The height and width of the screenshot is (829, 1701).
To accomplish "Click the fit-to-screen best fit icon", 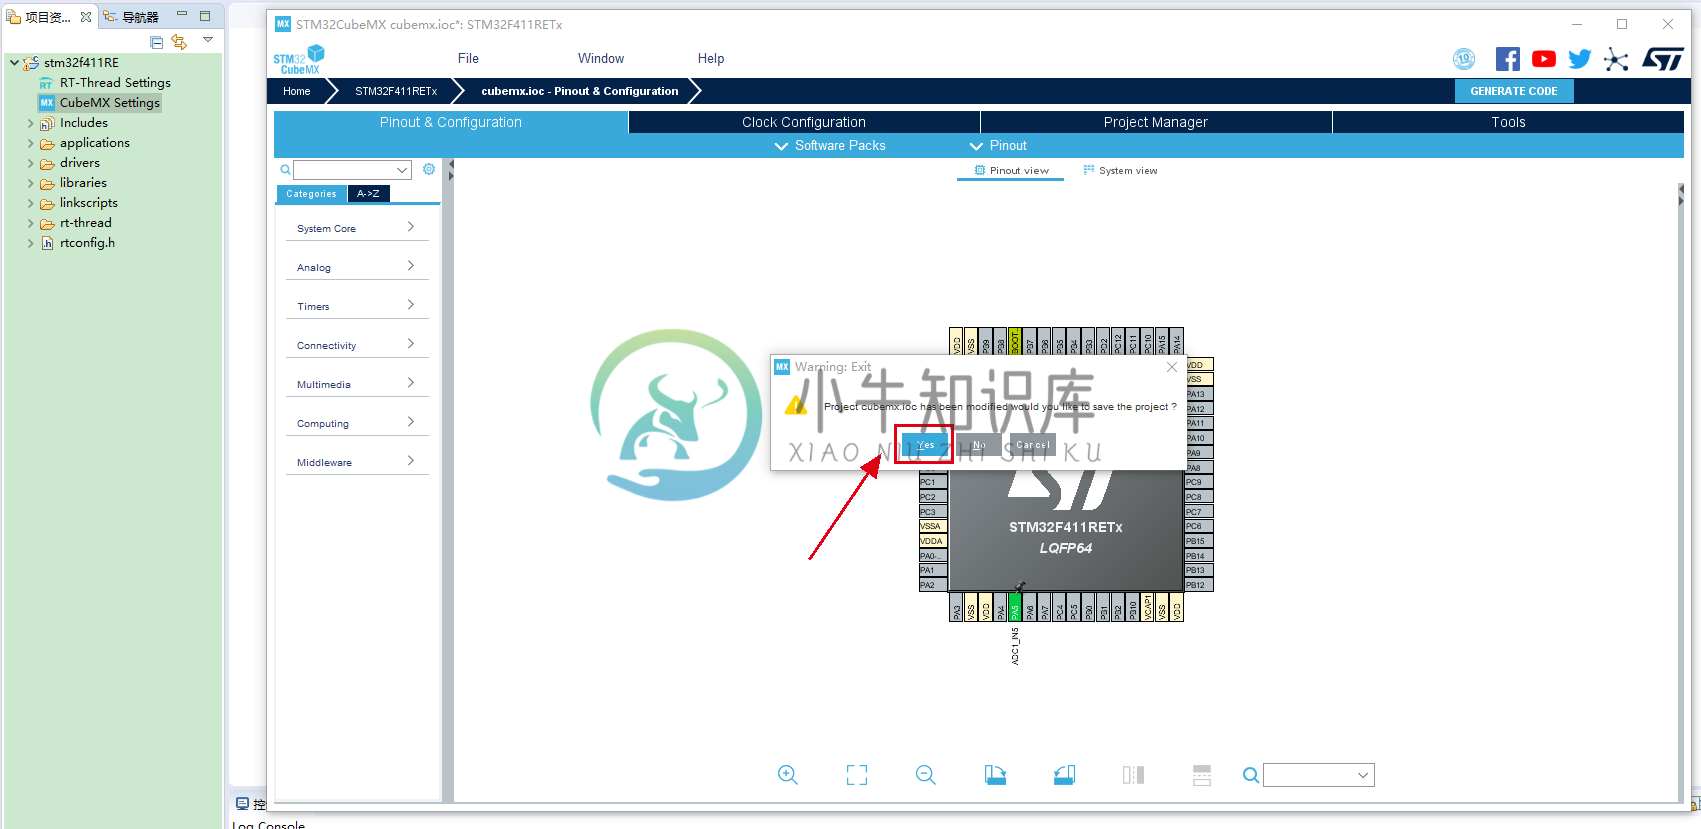I will pos(857,775).
